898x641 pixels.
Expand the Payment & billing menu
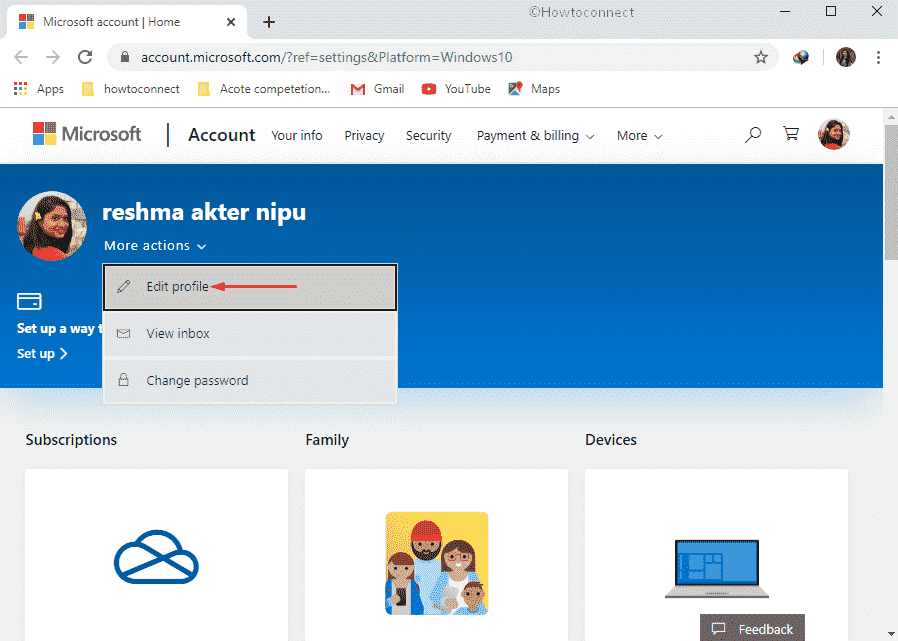click(x=535, y=136)
